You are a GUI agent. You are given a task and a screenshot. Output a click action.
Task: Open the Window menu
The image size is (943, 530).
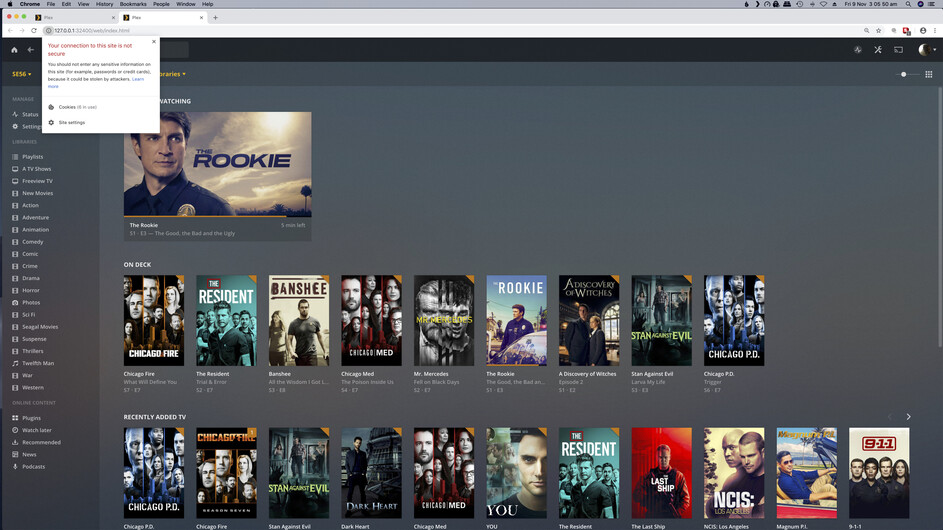click(x=186, y=4)
